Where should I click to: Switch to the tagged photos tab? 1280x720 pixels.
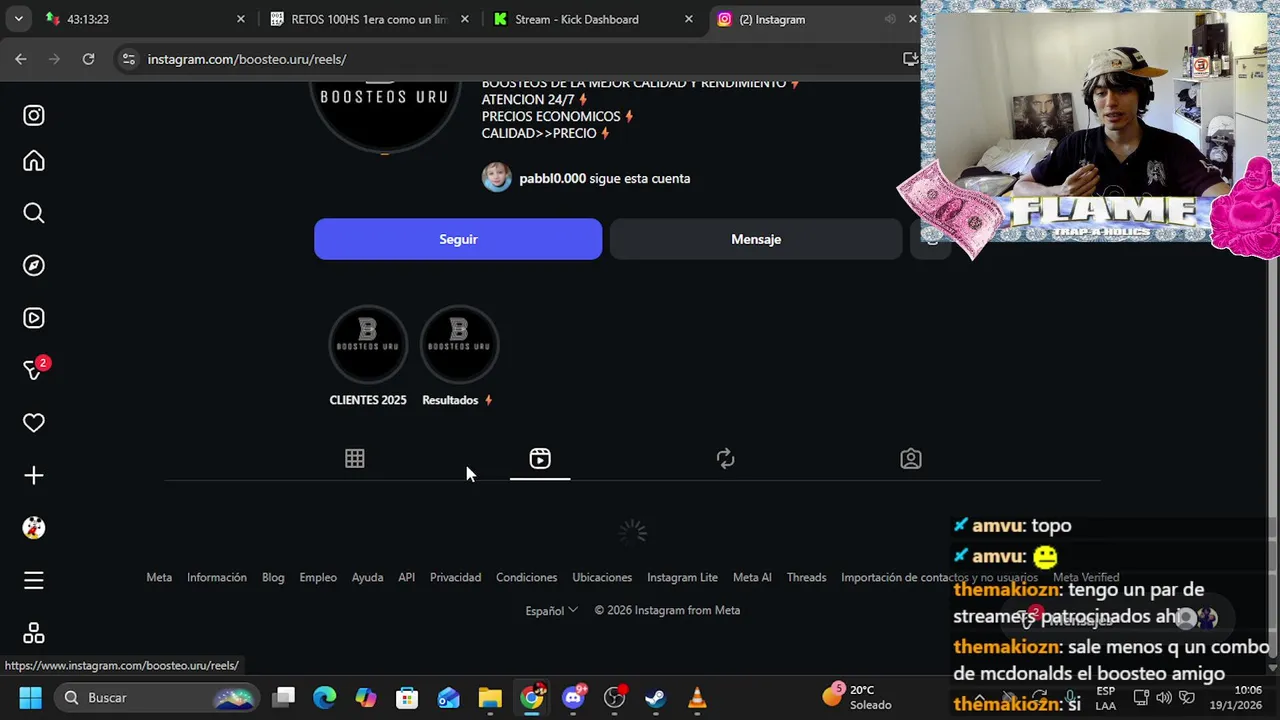(911, 458)
